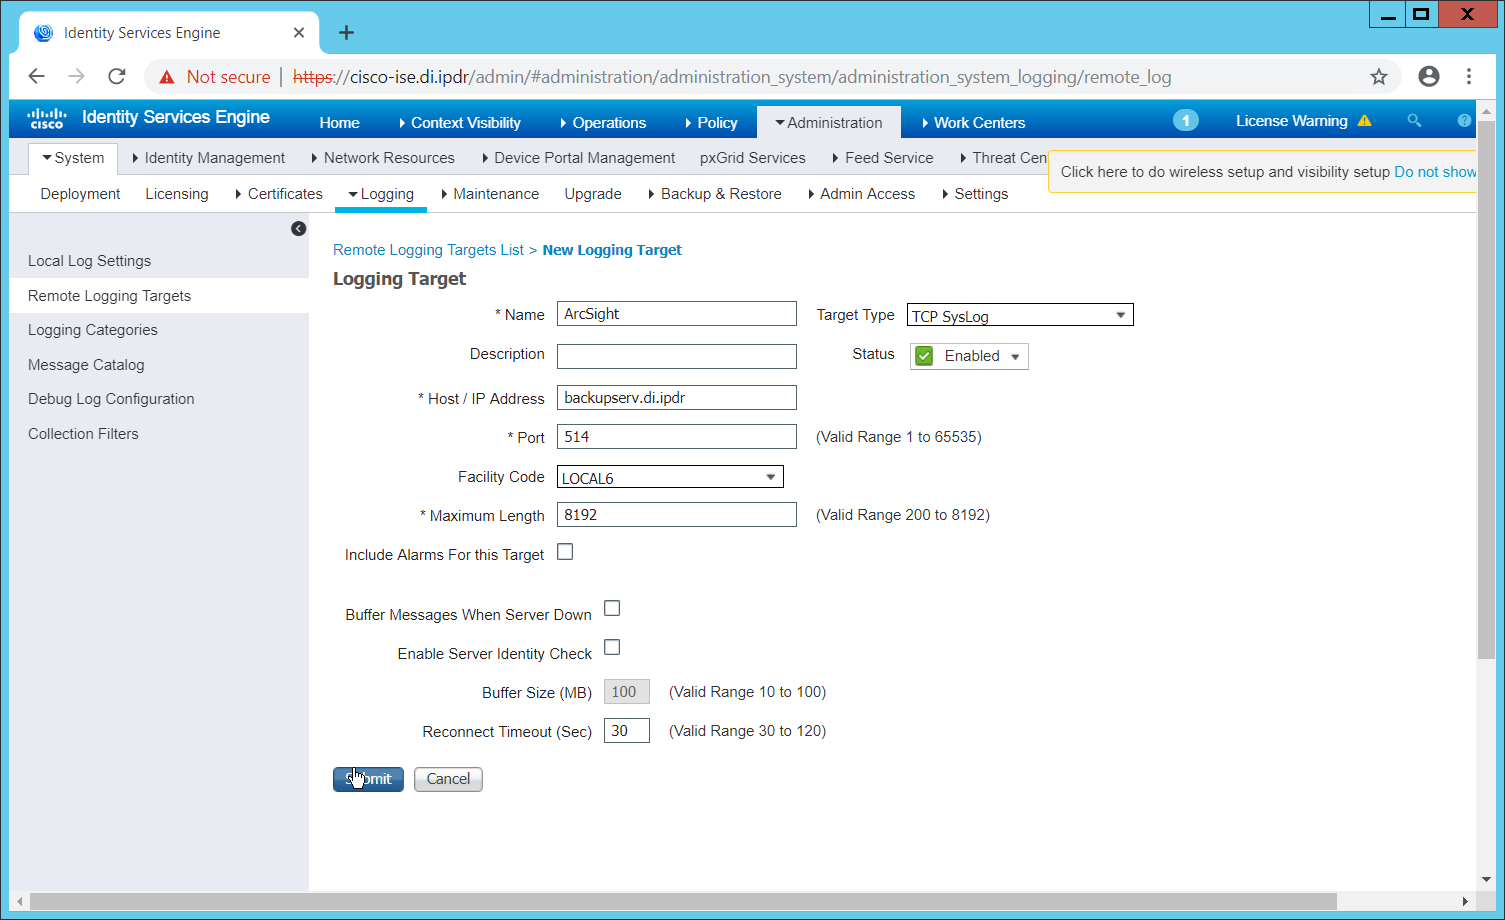This screenshot has height=920, width=1505.
Task: Click the help question mark icon
Action: tap(1464, 120)
